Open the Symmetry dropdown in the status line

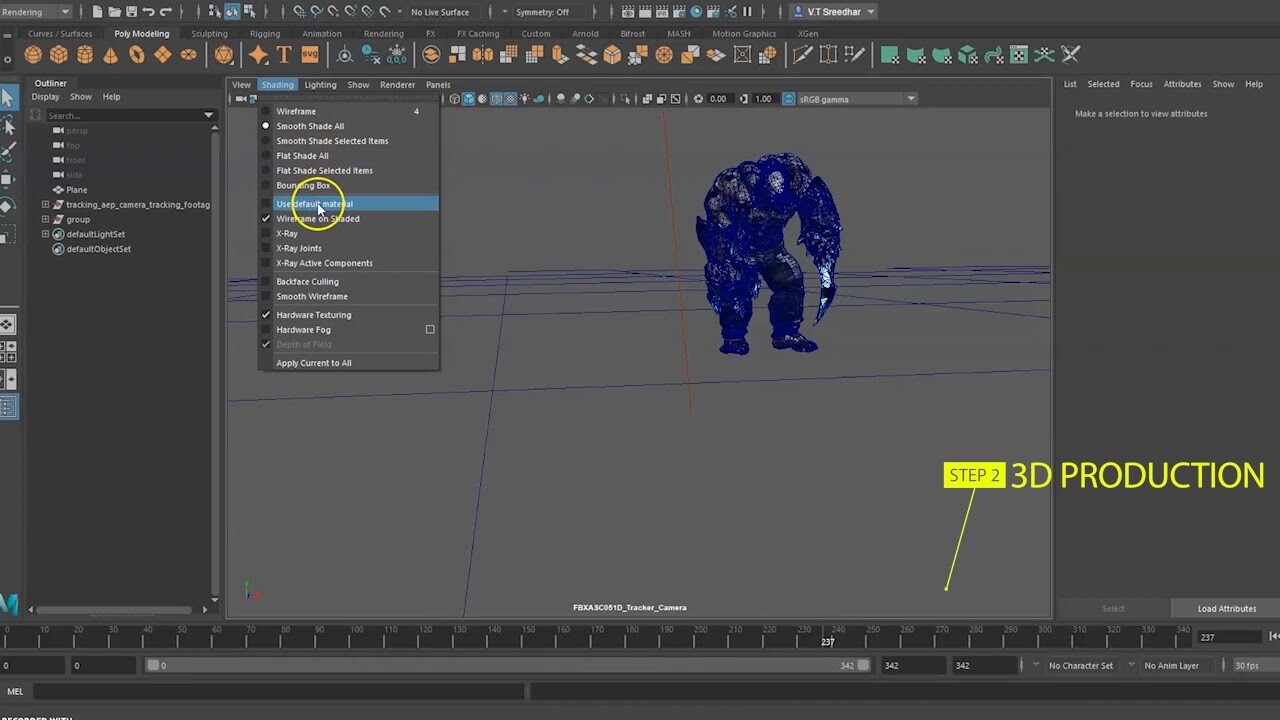click(x=548, y=12)
